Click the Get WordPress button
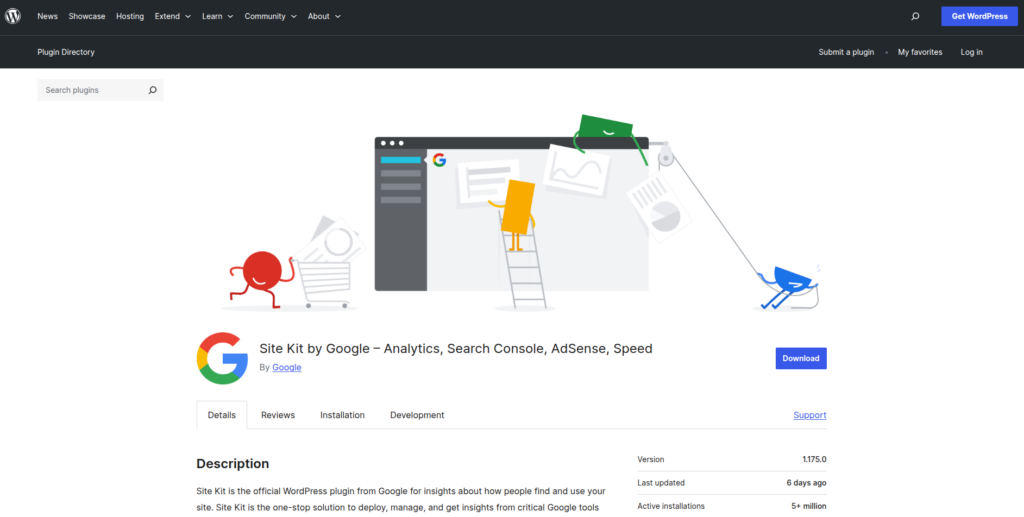Image resolution: width=1024 pixels, height=517 pixels. click(979, 16)
